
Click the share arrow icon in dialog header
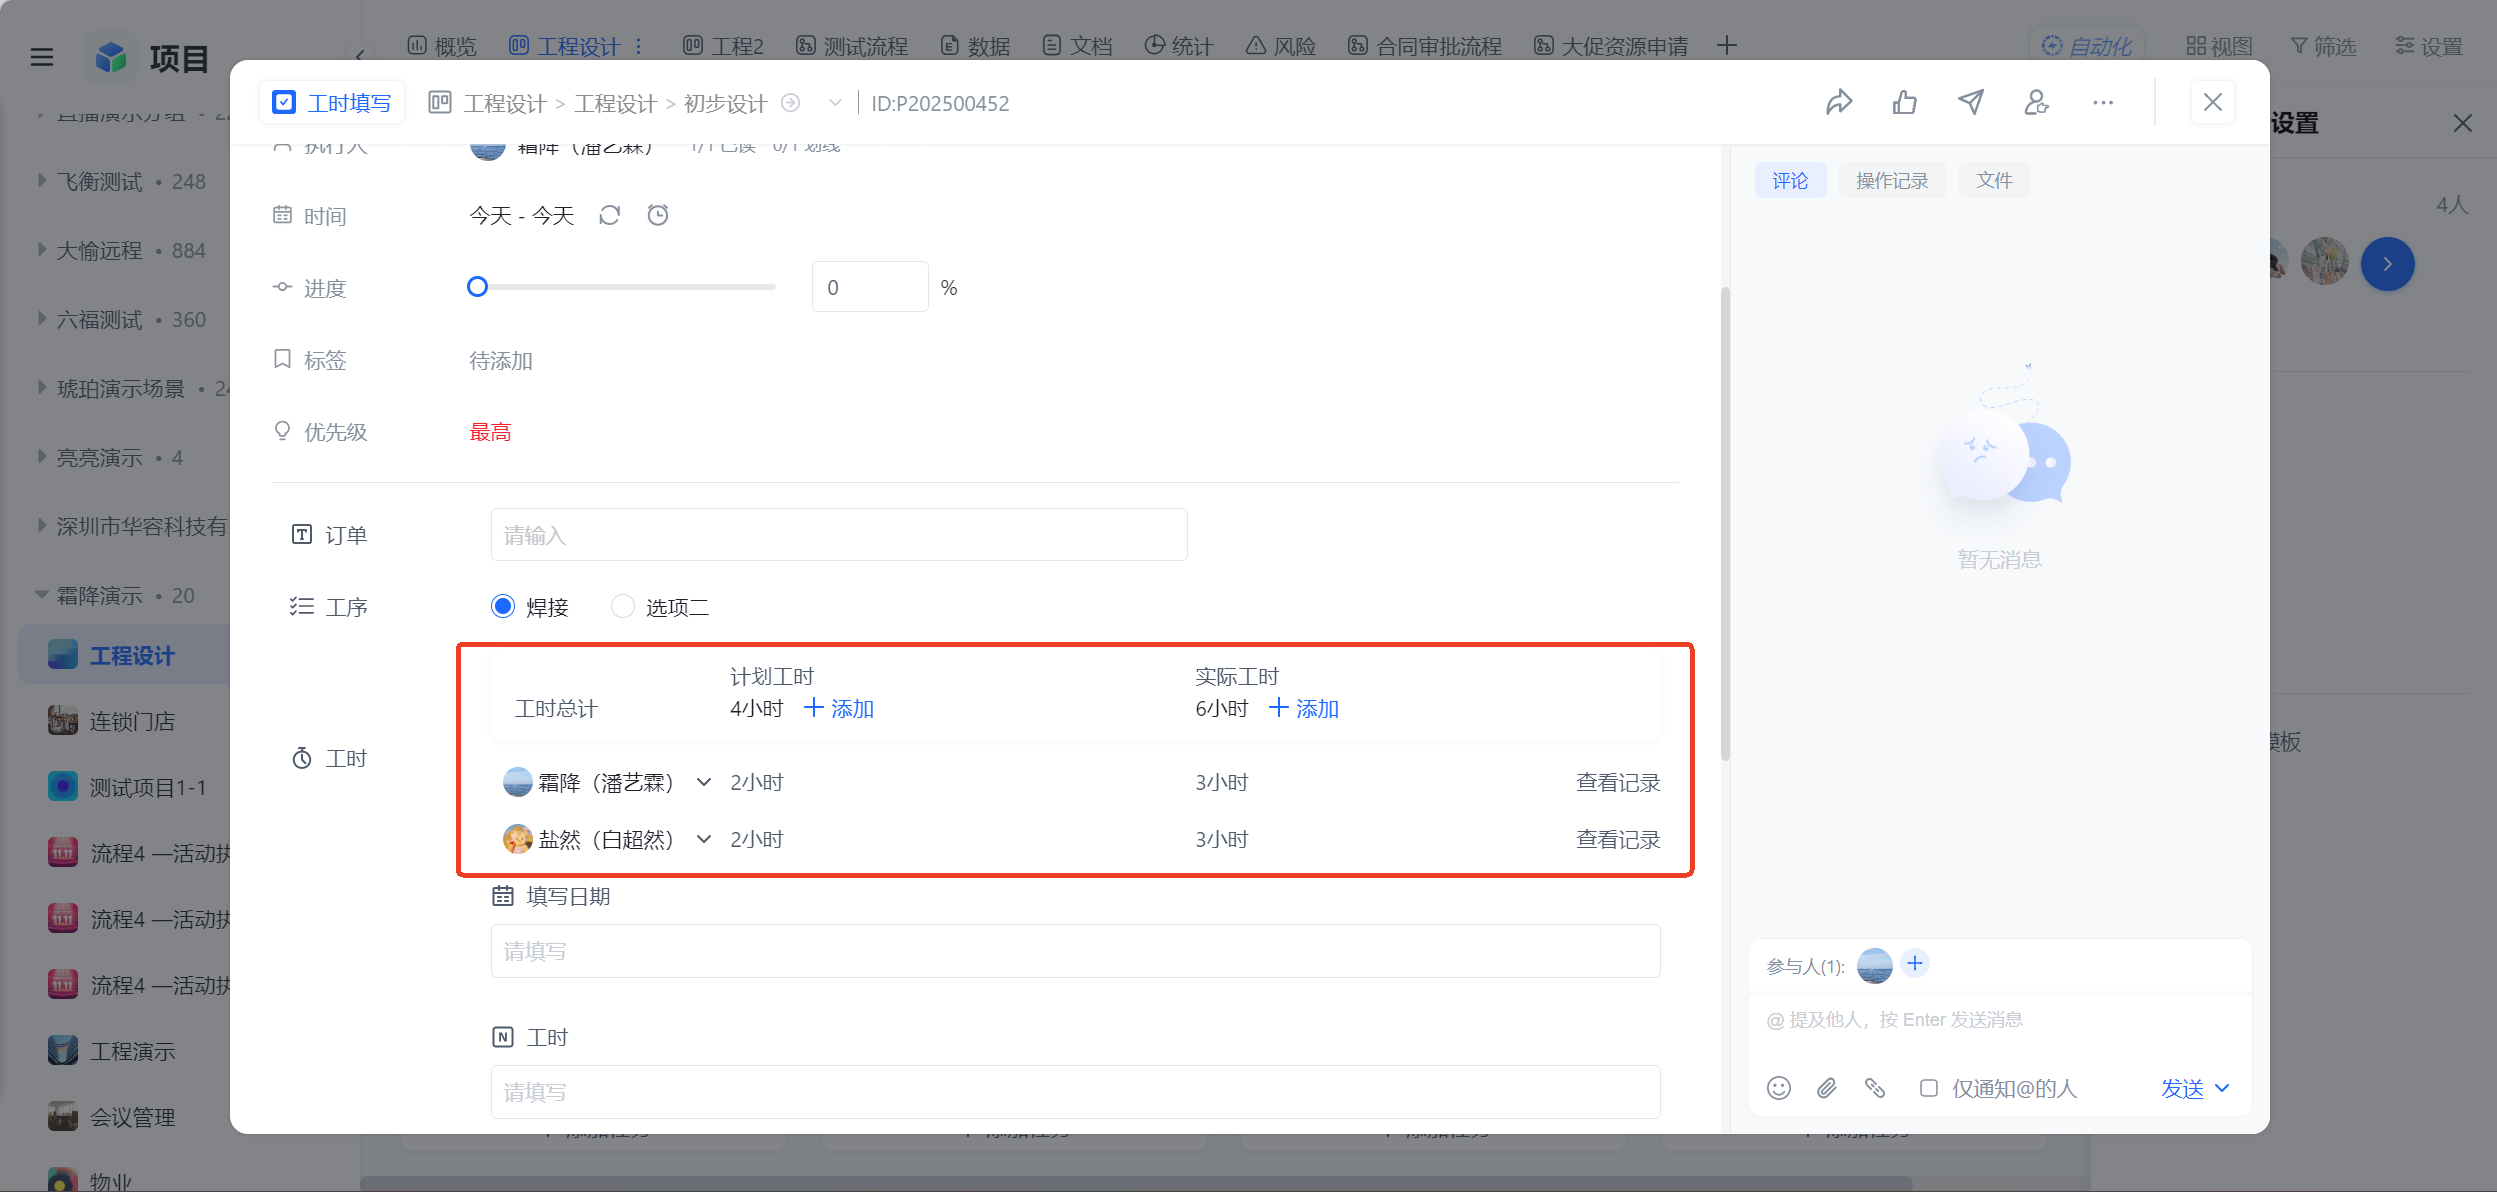1839,102
